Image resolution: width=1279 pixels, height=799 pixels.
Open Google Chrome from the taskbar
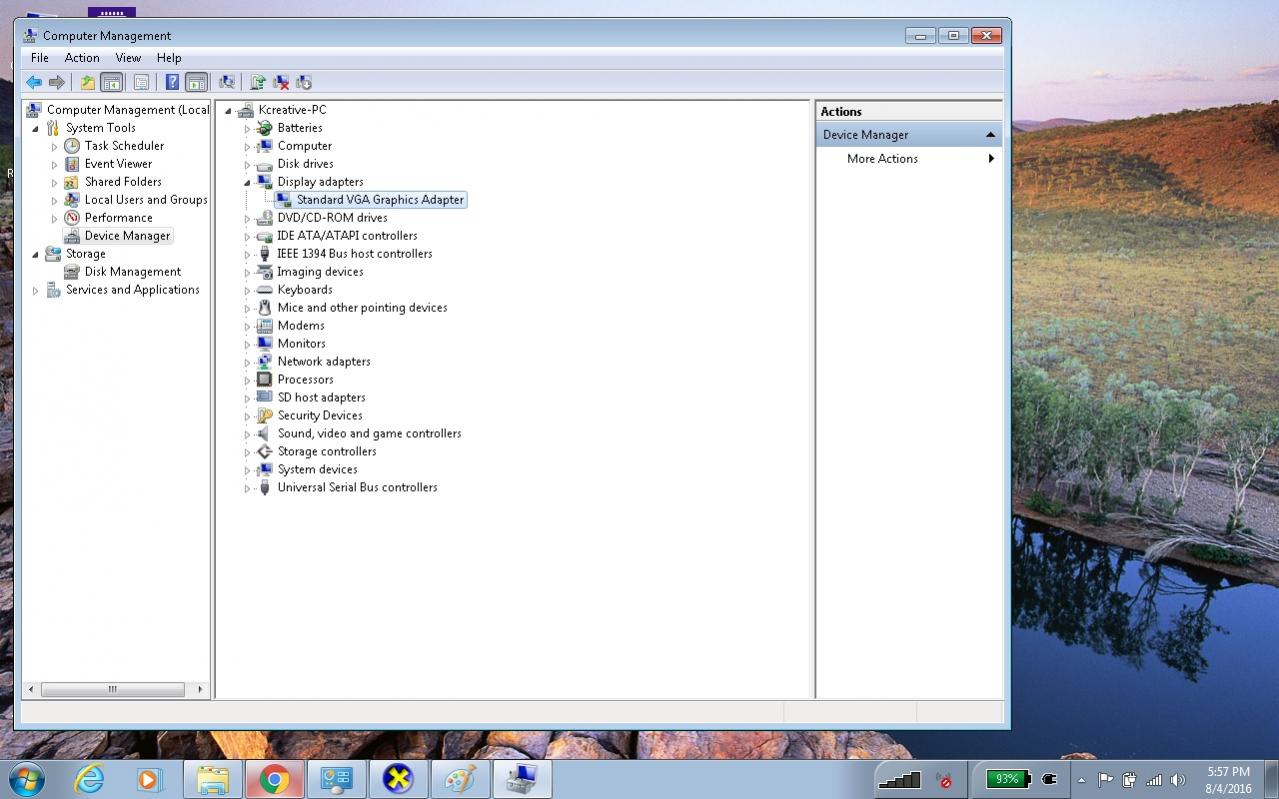click(274, 779)
